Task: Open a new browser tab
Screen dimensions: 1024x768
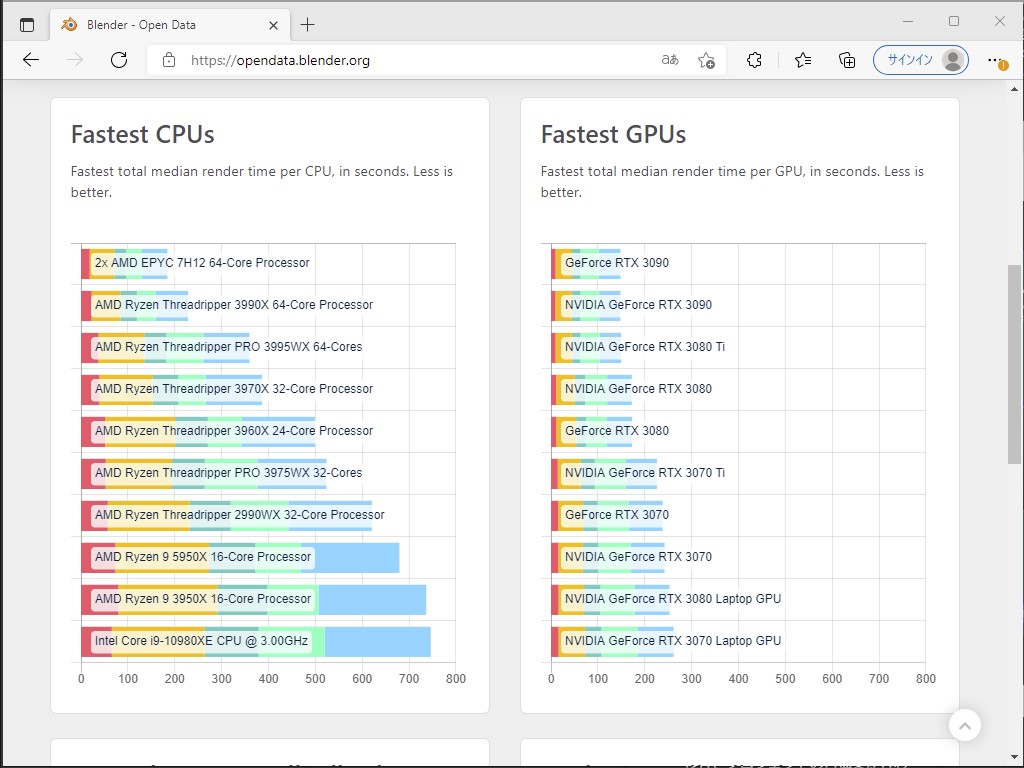Action: [307, 24]
